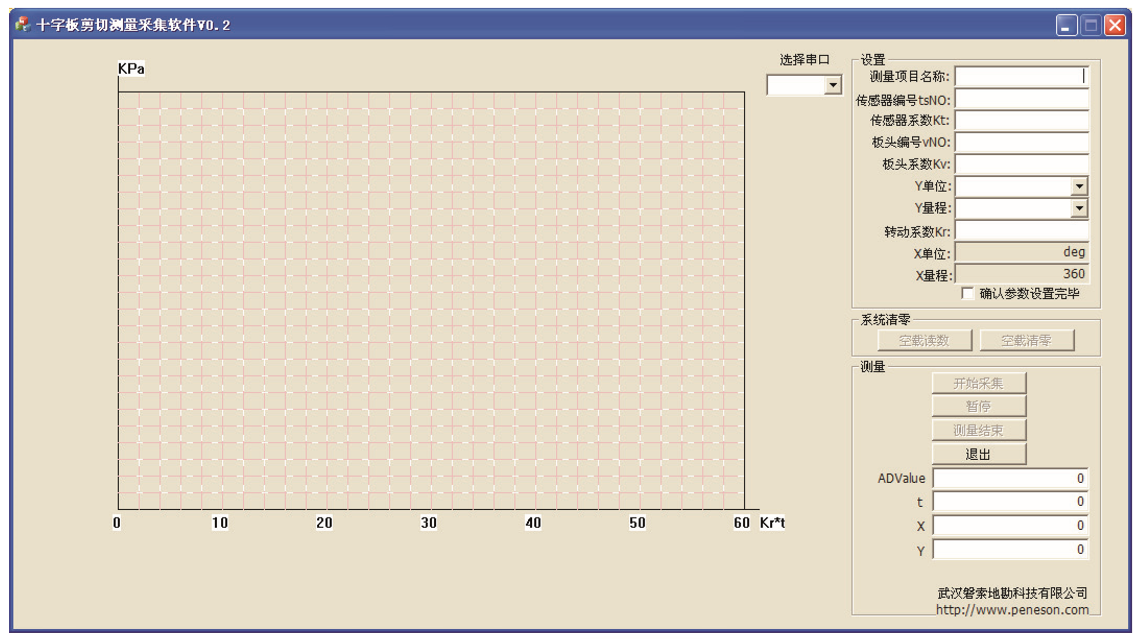This screenshot has height=639, width=1139.
Task: Focus the 传感器编号tsNO text field
Action: 1020,99
